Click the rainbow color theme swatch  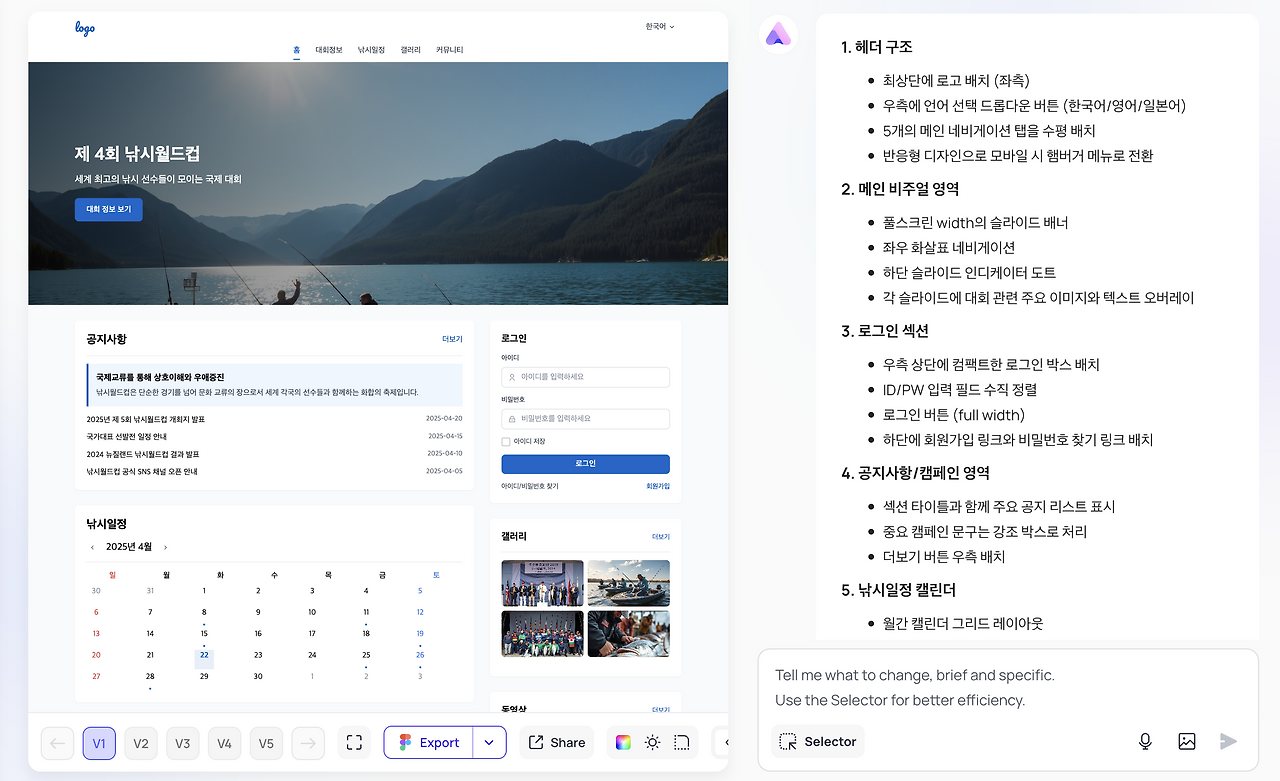pyautogui.click(x=623, y=742)
